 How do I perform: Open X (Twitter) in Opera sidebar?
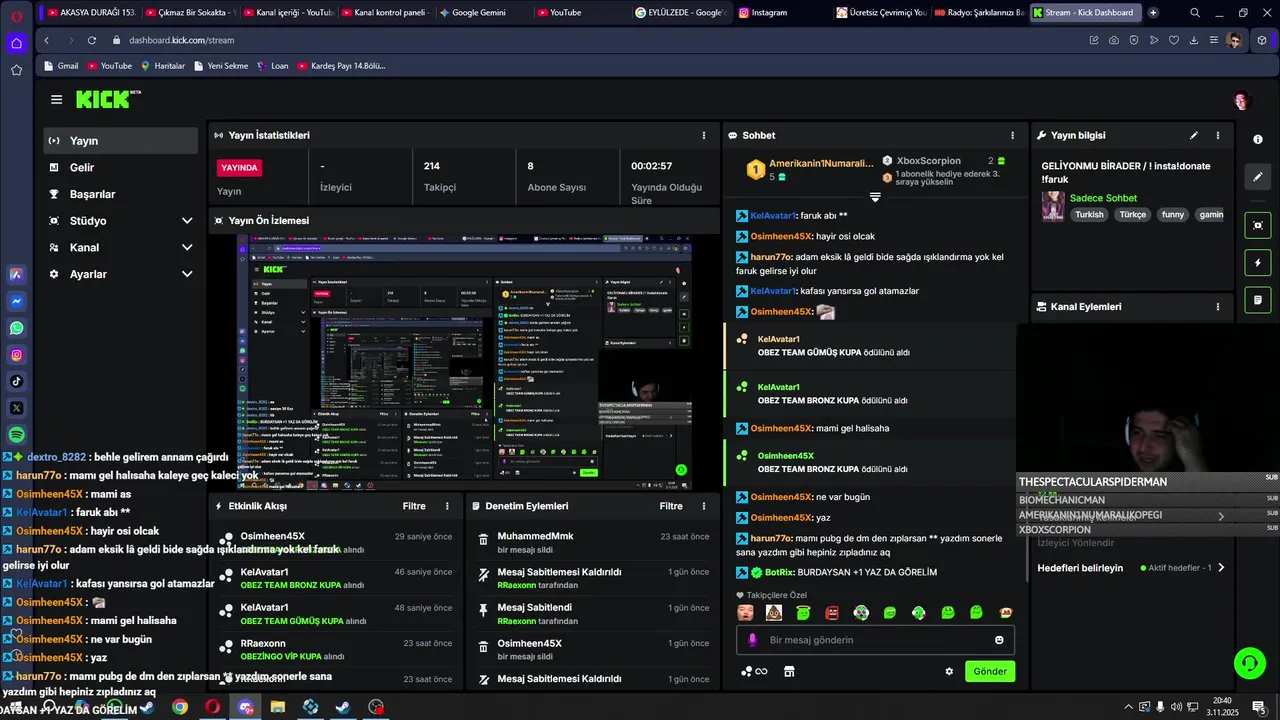tap(16, 408)
